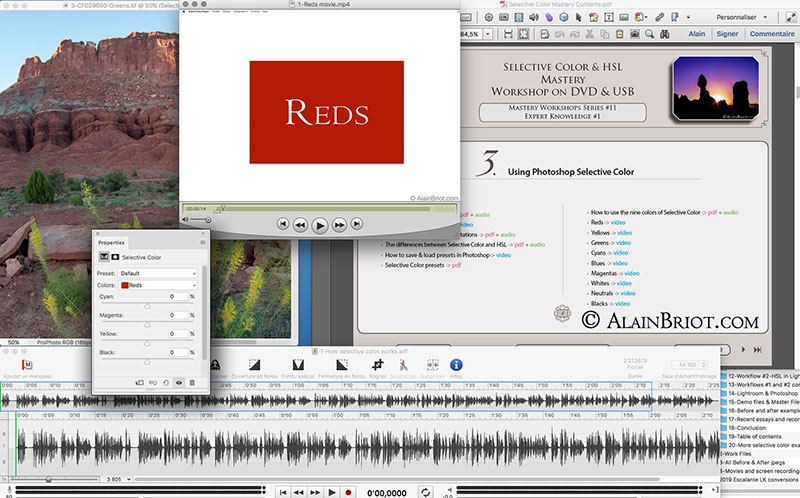Click the red record button in audio transport
This screenshot has width=800, height=498.
348,492
